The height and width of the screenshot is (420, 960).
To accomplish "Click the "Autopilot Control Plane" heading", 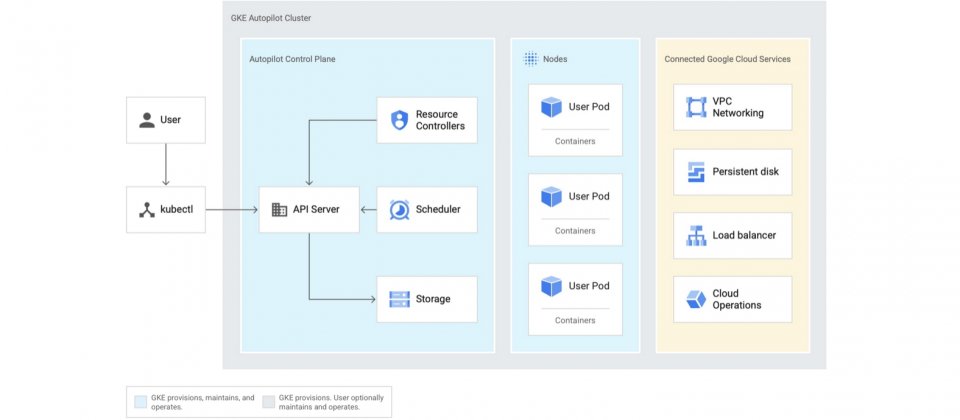I will point(292,59).
